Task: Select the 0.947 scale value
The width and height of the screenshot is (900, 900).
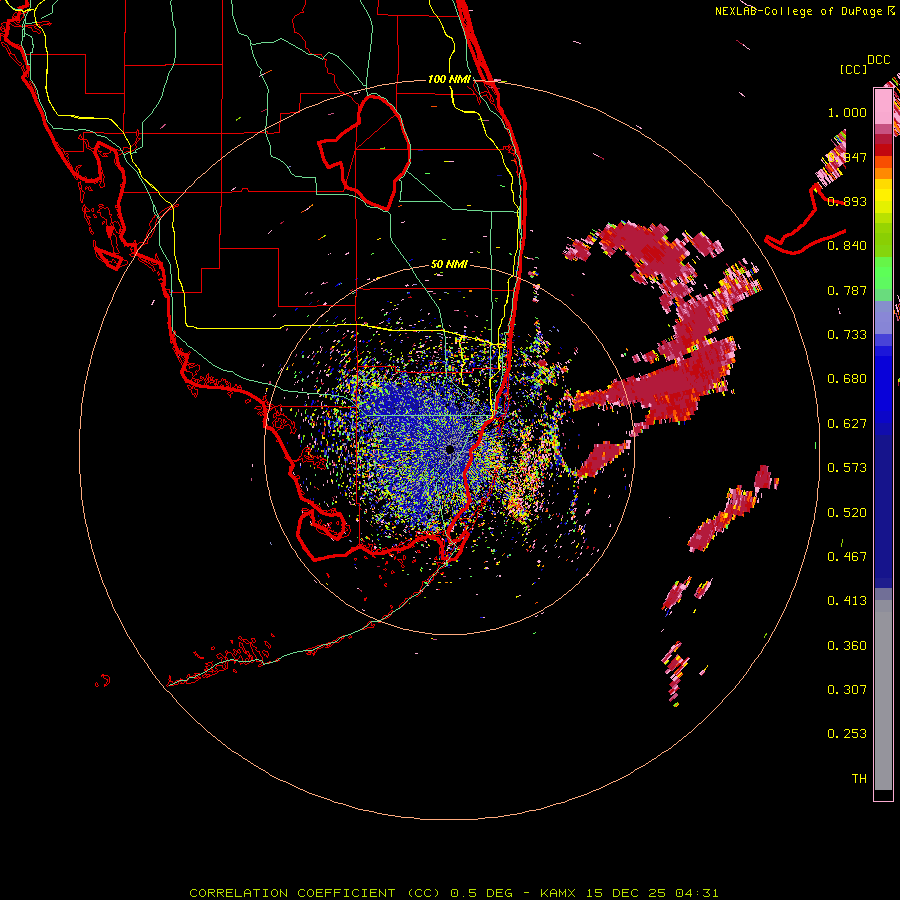Action: pos(847,157)
